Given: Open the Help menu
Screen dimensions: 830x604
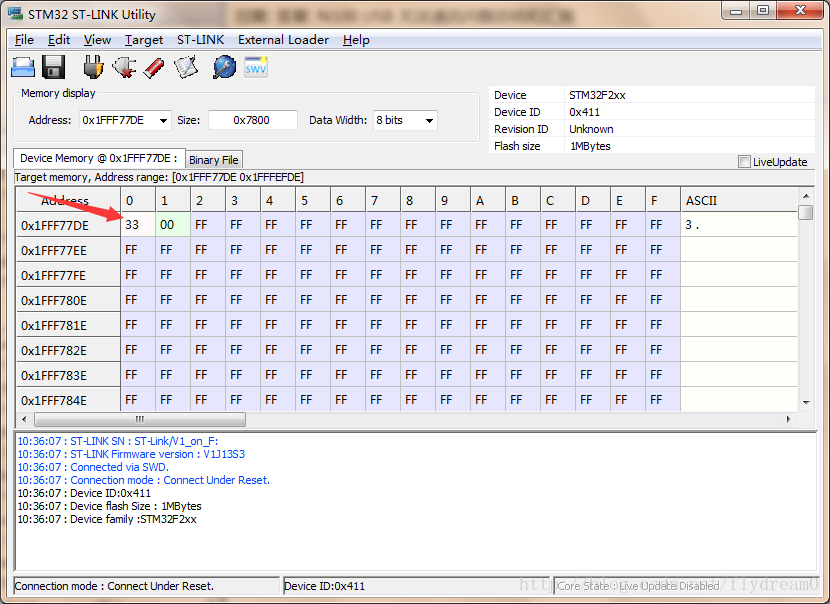Looking at the screenshot, I should pyautogui.click(x=356, y=40).
